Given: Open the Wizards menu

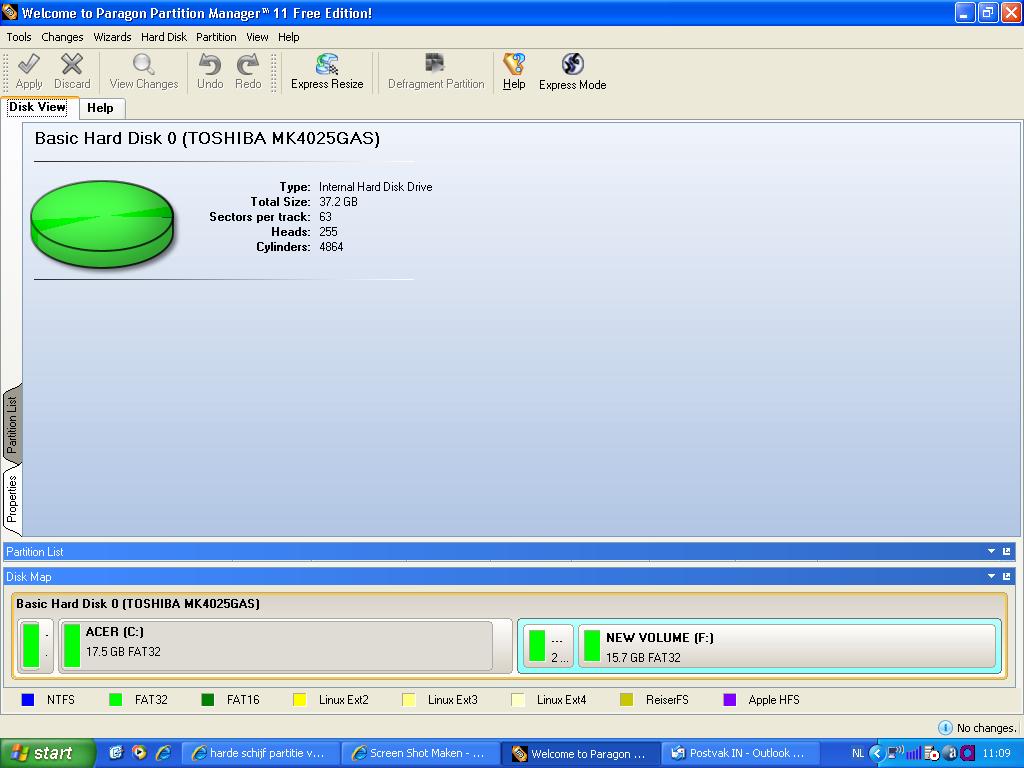Looking at the screenshot, I should 112,37.
